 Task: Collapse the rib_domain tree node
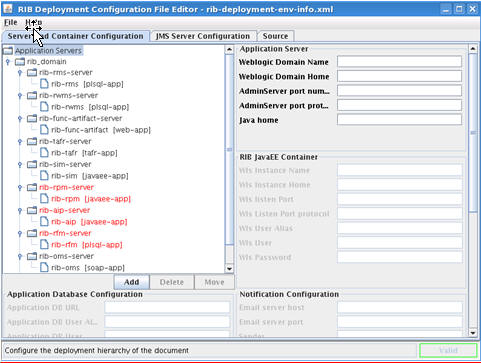pos(8,62)
